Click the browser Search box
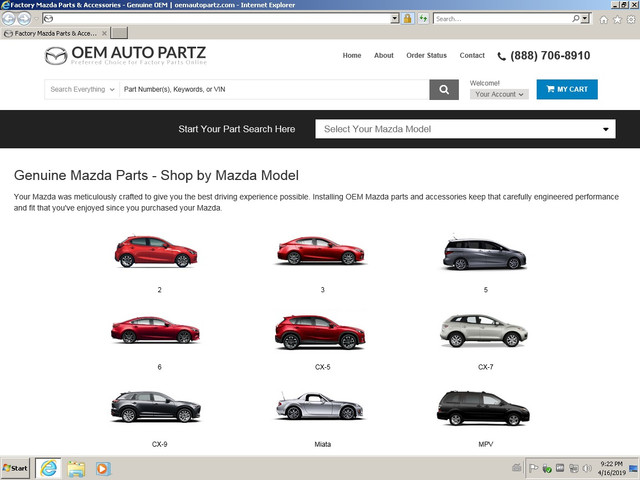 click(502, 18)
